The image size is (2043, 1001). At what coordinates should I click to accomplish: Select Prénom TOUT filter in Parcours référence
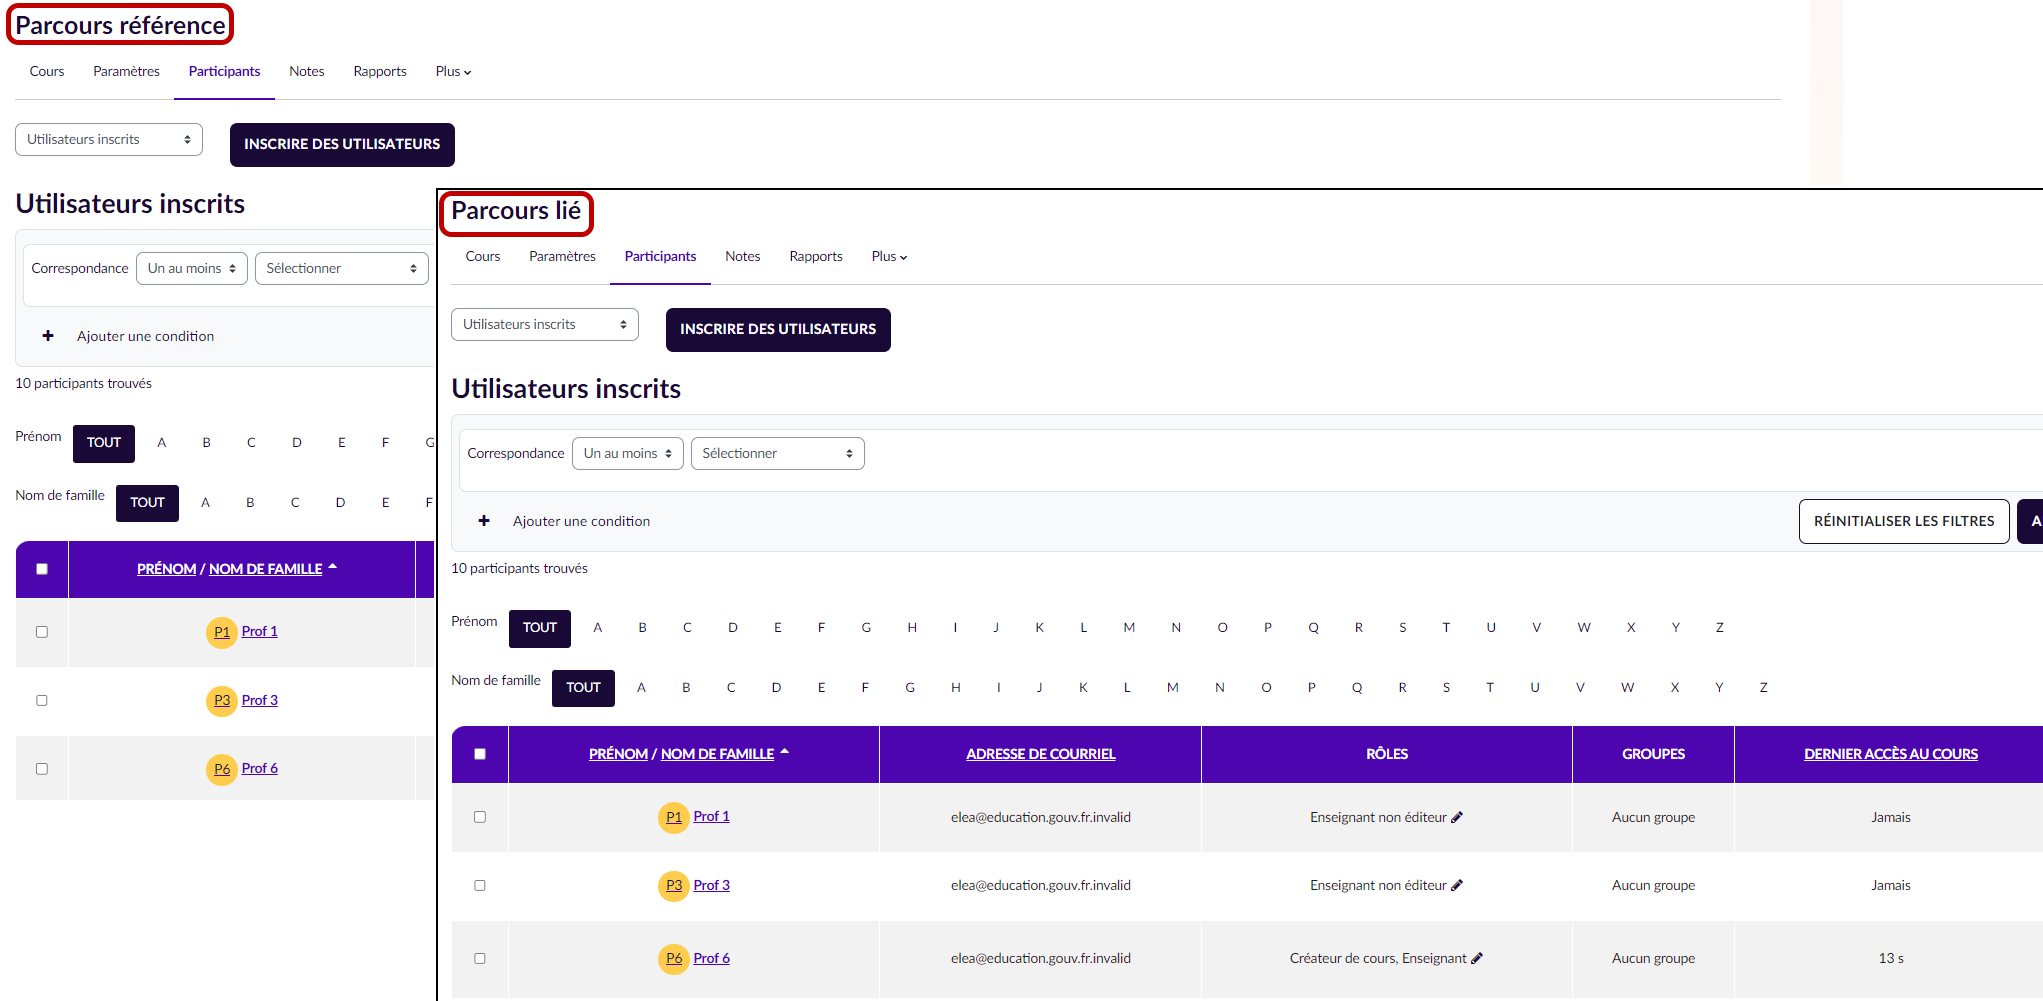(104, 443)
